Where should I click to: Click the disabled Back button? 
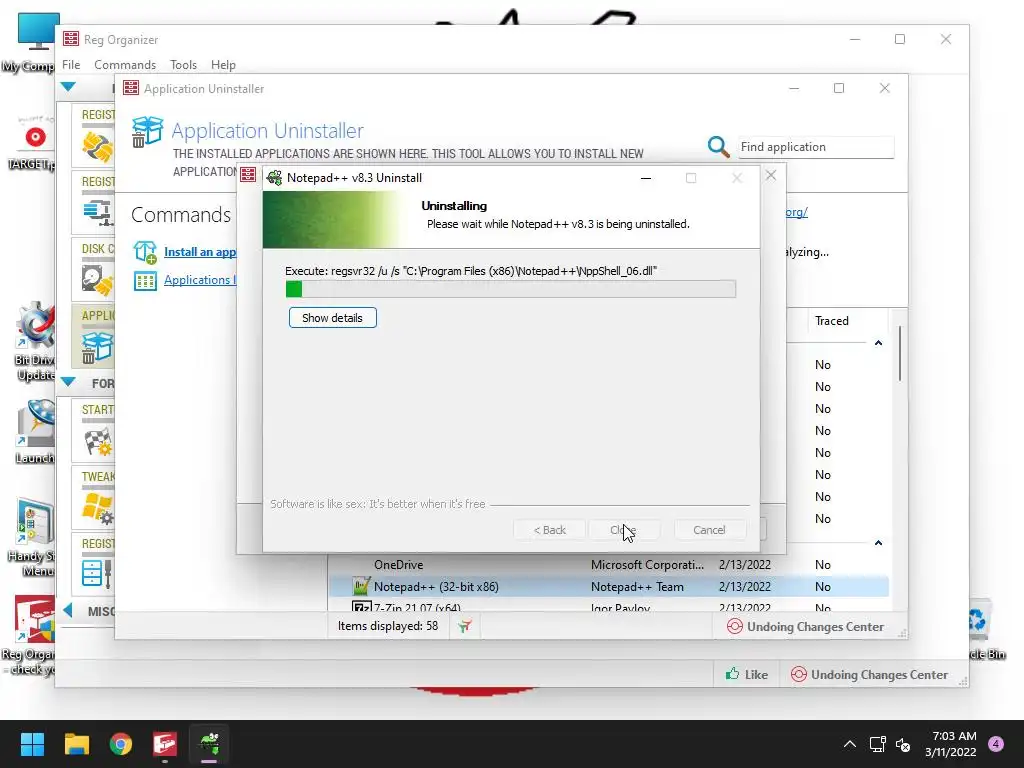549,530
